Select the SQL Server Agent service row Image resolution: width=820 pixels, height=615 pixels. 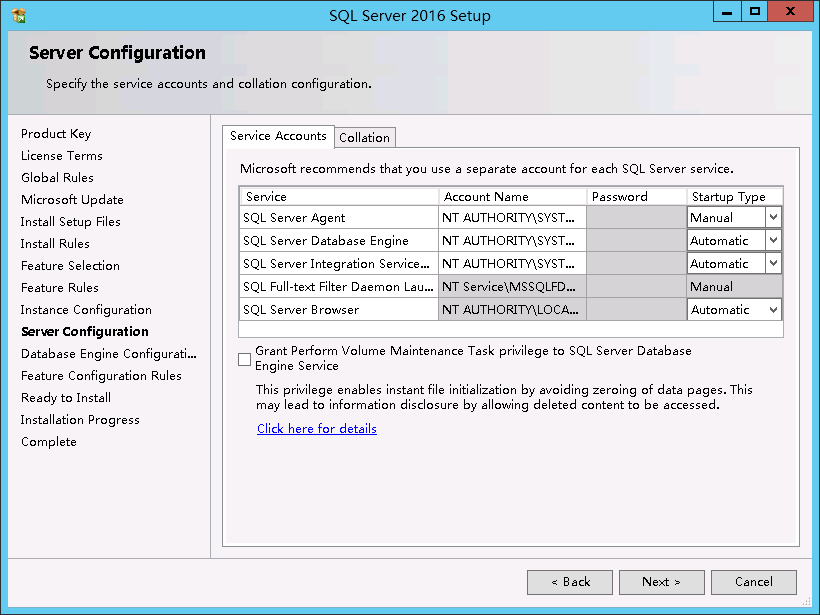(339, 217)
